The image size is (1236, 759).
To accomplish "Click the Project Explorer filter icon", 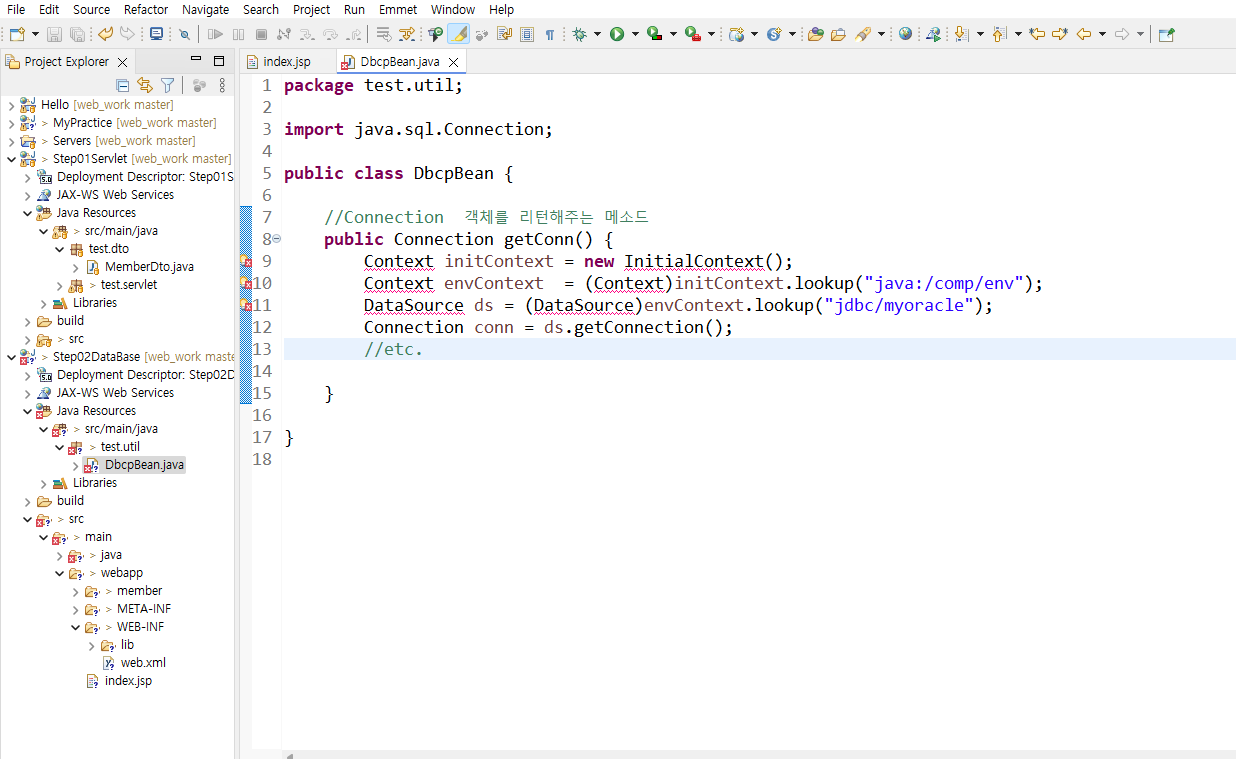I will [168, 86].
